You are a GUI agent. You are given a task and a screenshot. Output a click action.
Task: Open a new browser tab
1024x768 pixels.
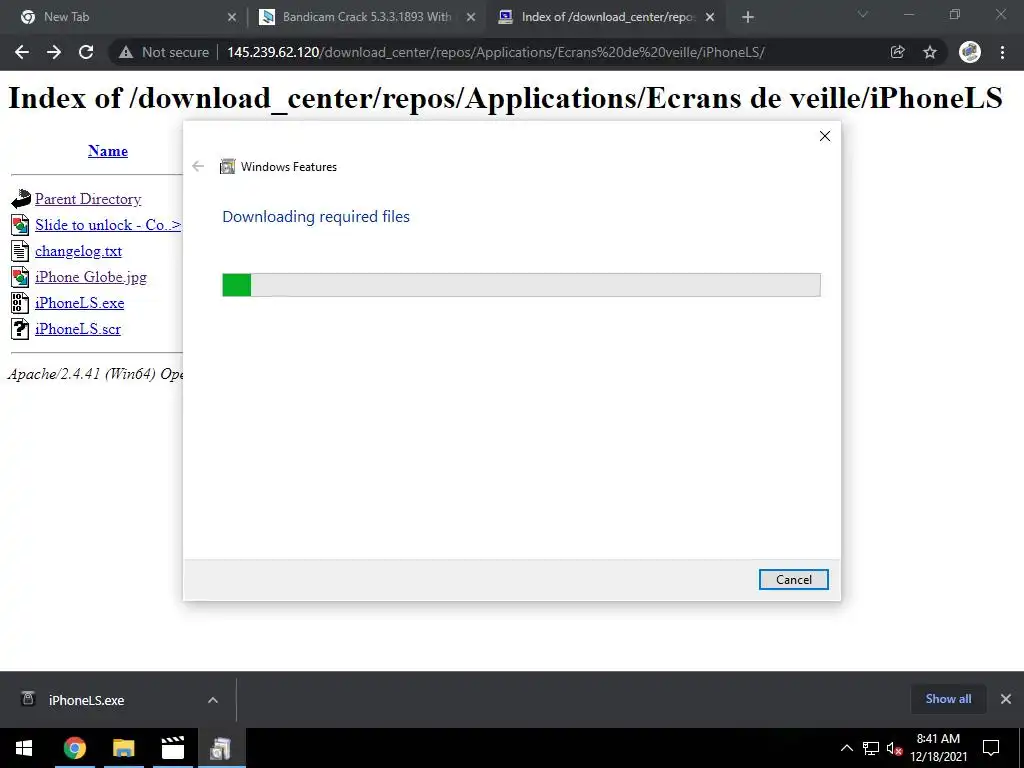[748, 17]
